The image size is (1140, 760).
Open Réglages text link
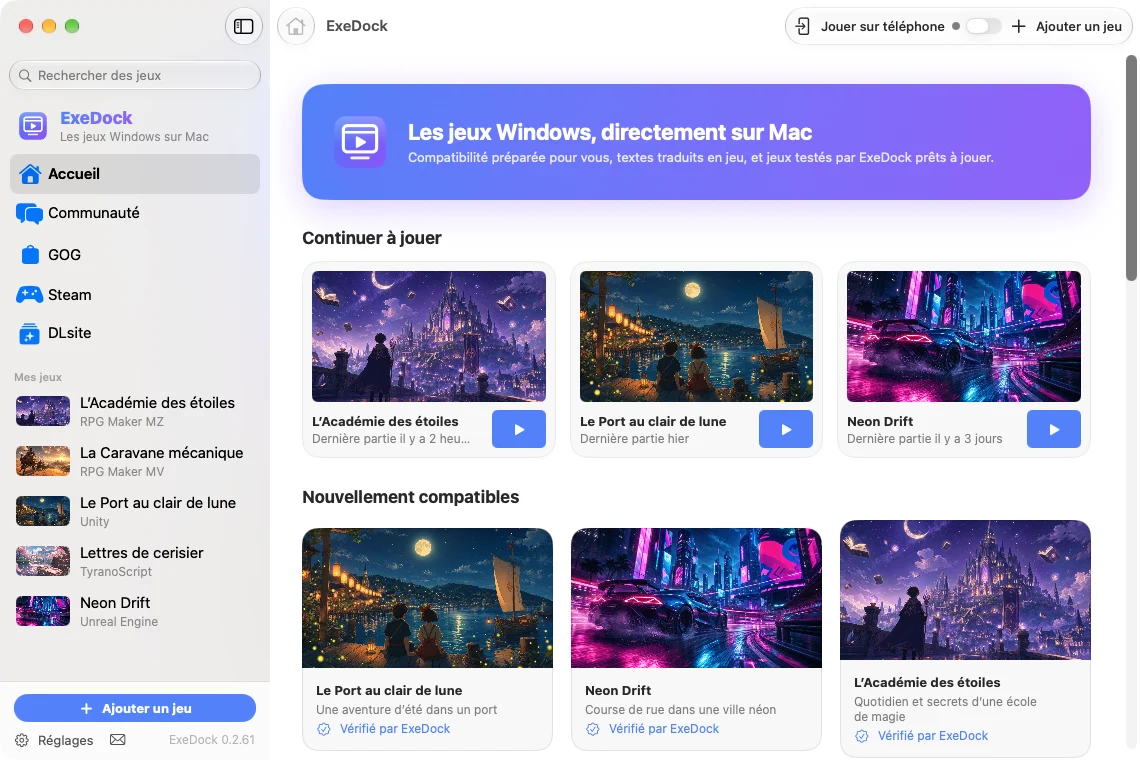65,740
